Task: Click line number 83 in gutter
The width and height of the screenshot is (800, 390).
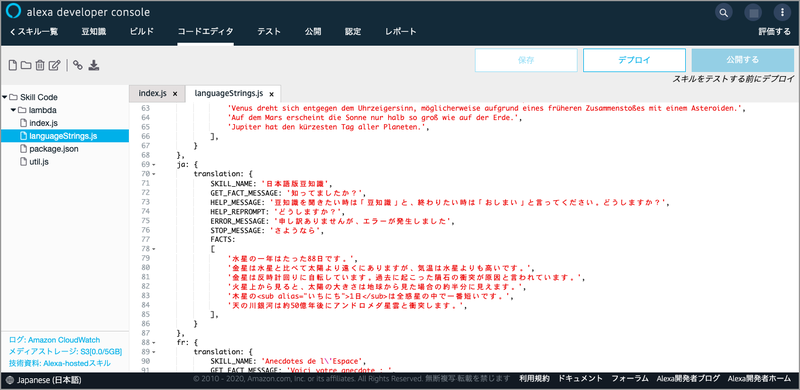Action: coord(145,296)
